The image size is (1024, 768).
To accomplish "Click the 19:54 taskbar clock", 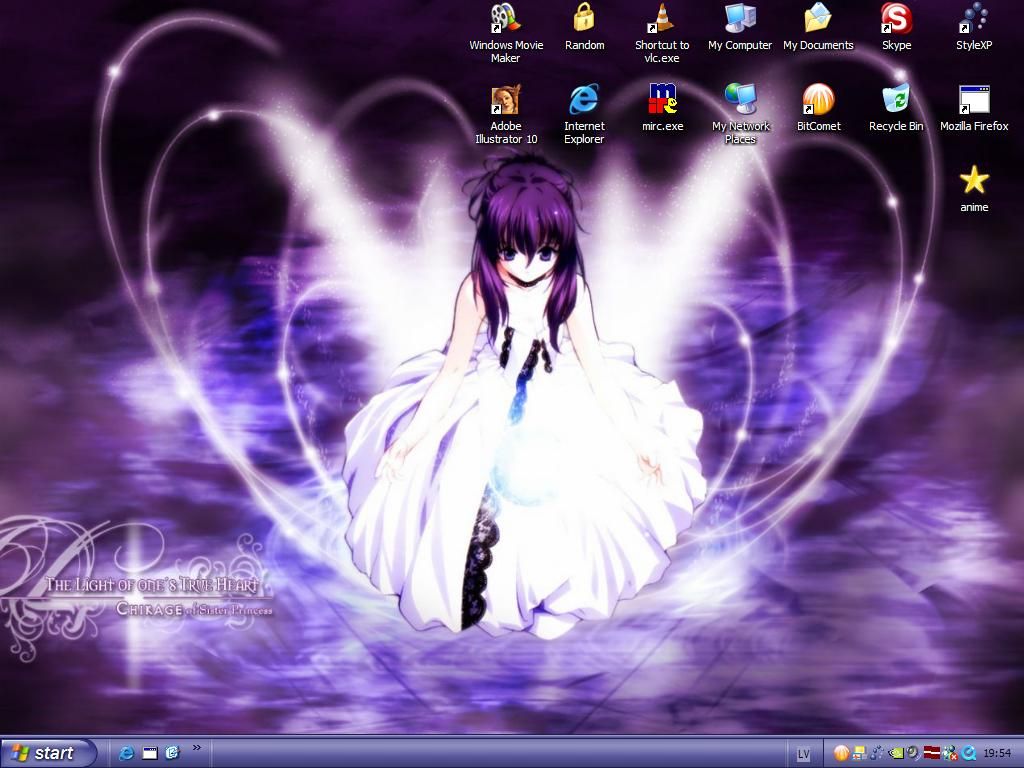I will click(997, 754).
